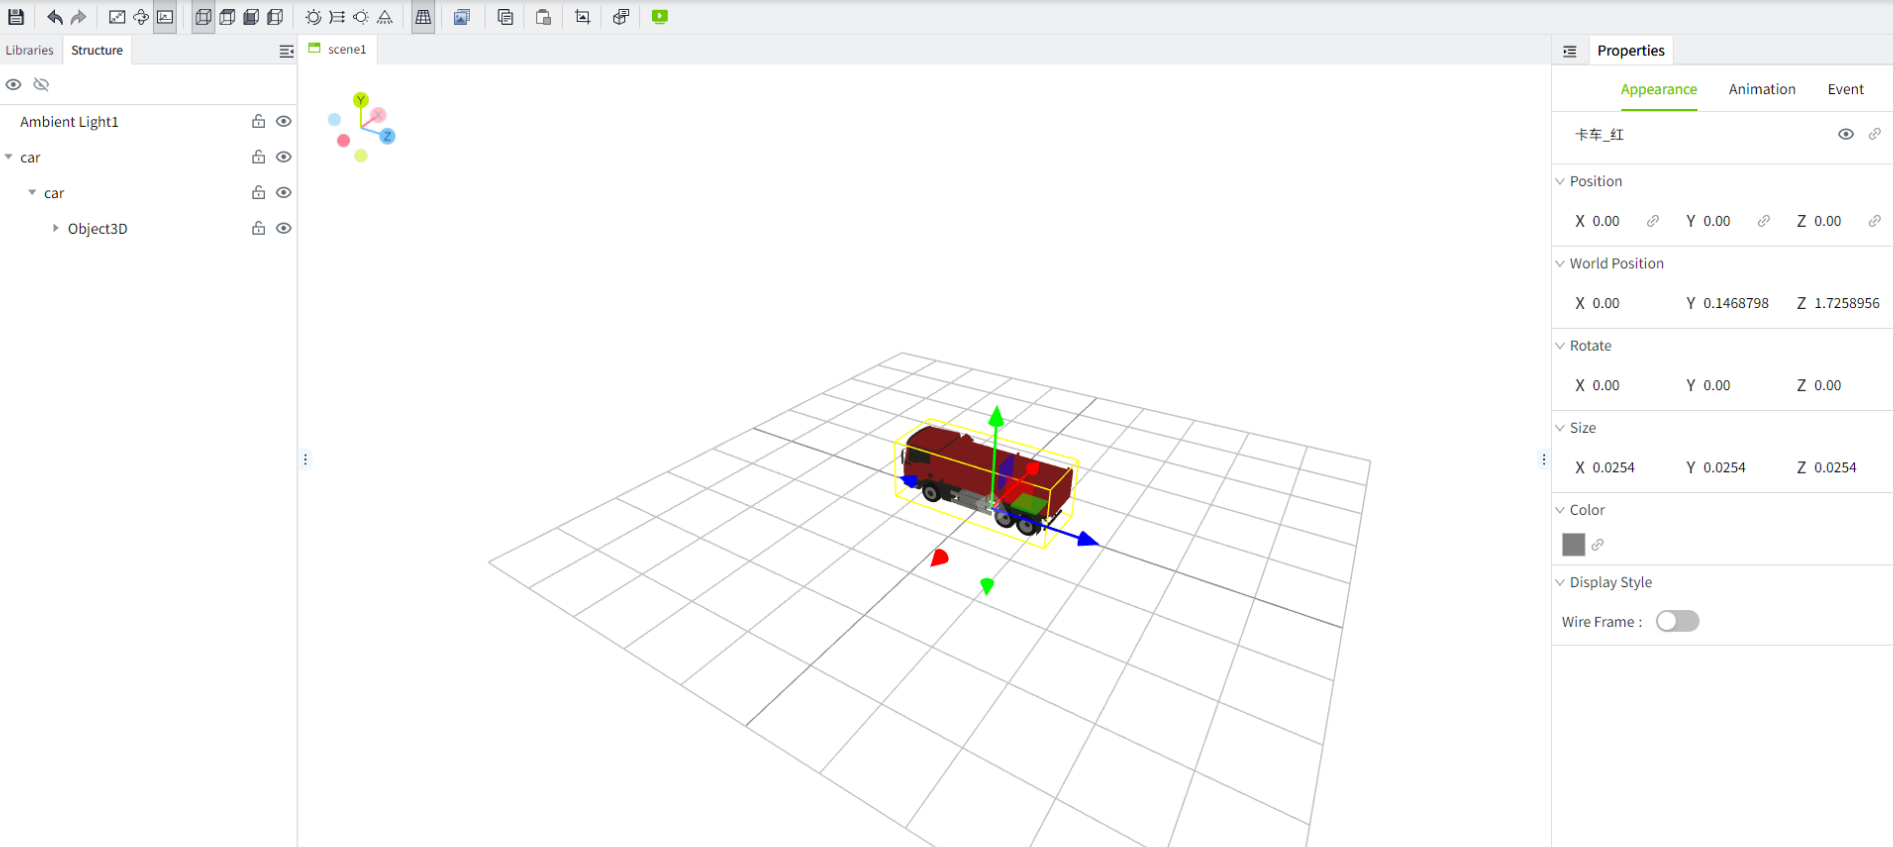Toggle the Wire Frame switch
The image size is (1893, 847).
tap(1677, 621)
